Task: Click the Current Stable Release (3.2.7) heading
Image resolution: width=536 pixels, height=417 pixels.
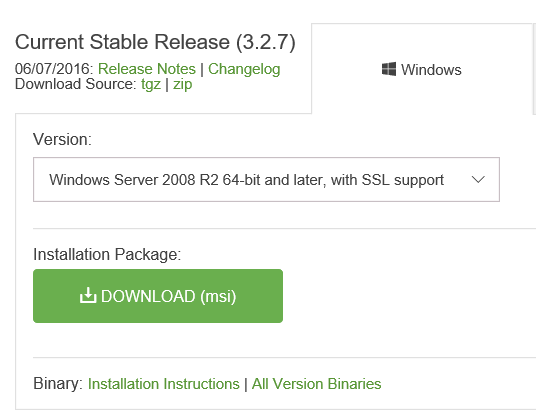Action: [155, 42]
